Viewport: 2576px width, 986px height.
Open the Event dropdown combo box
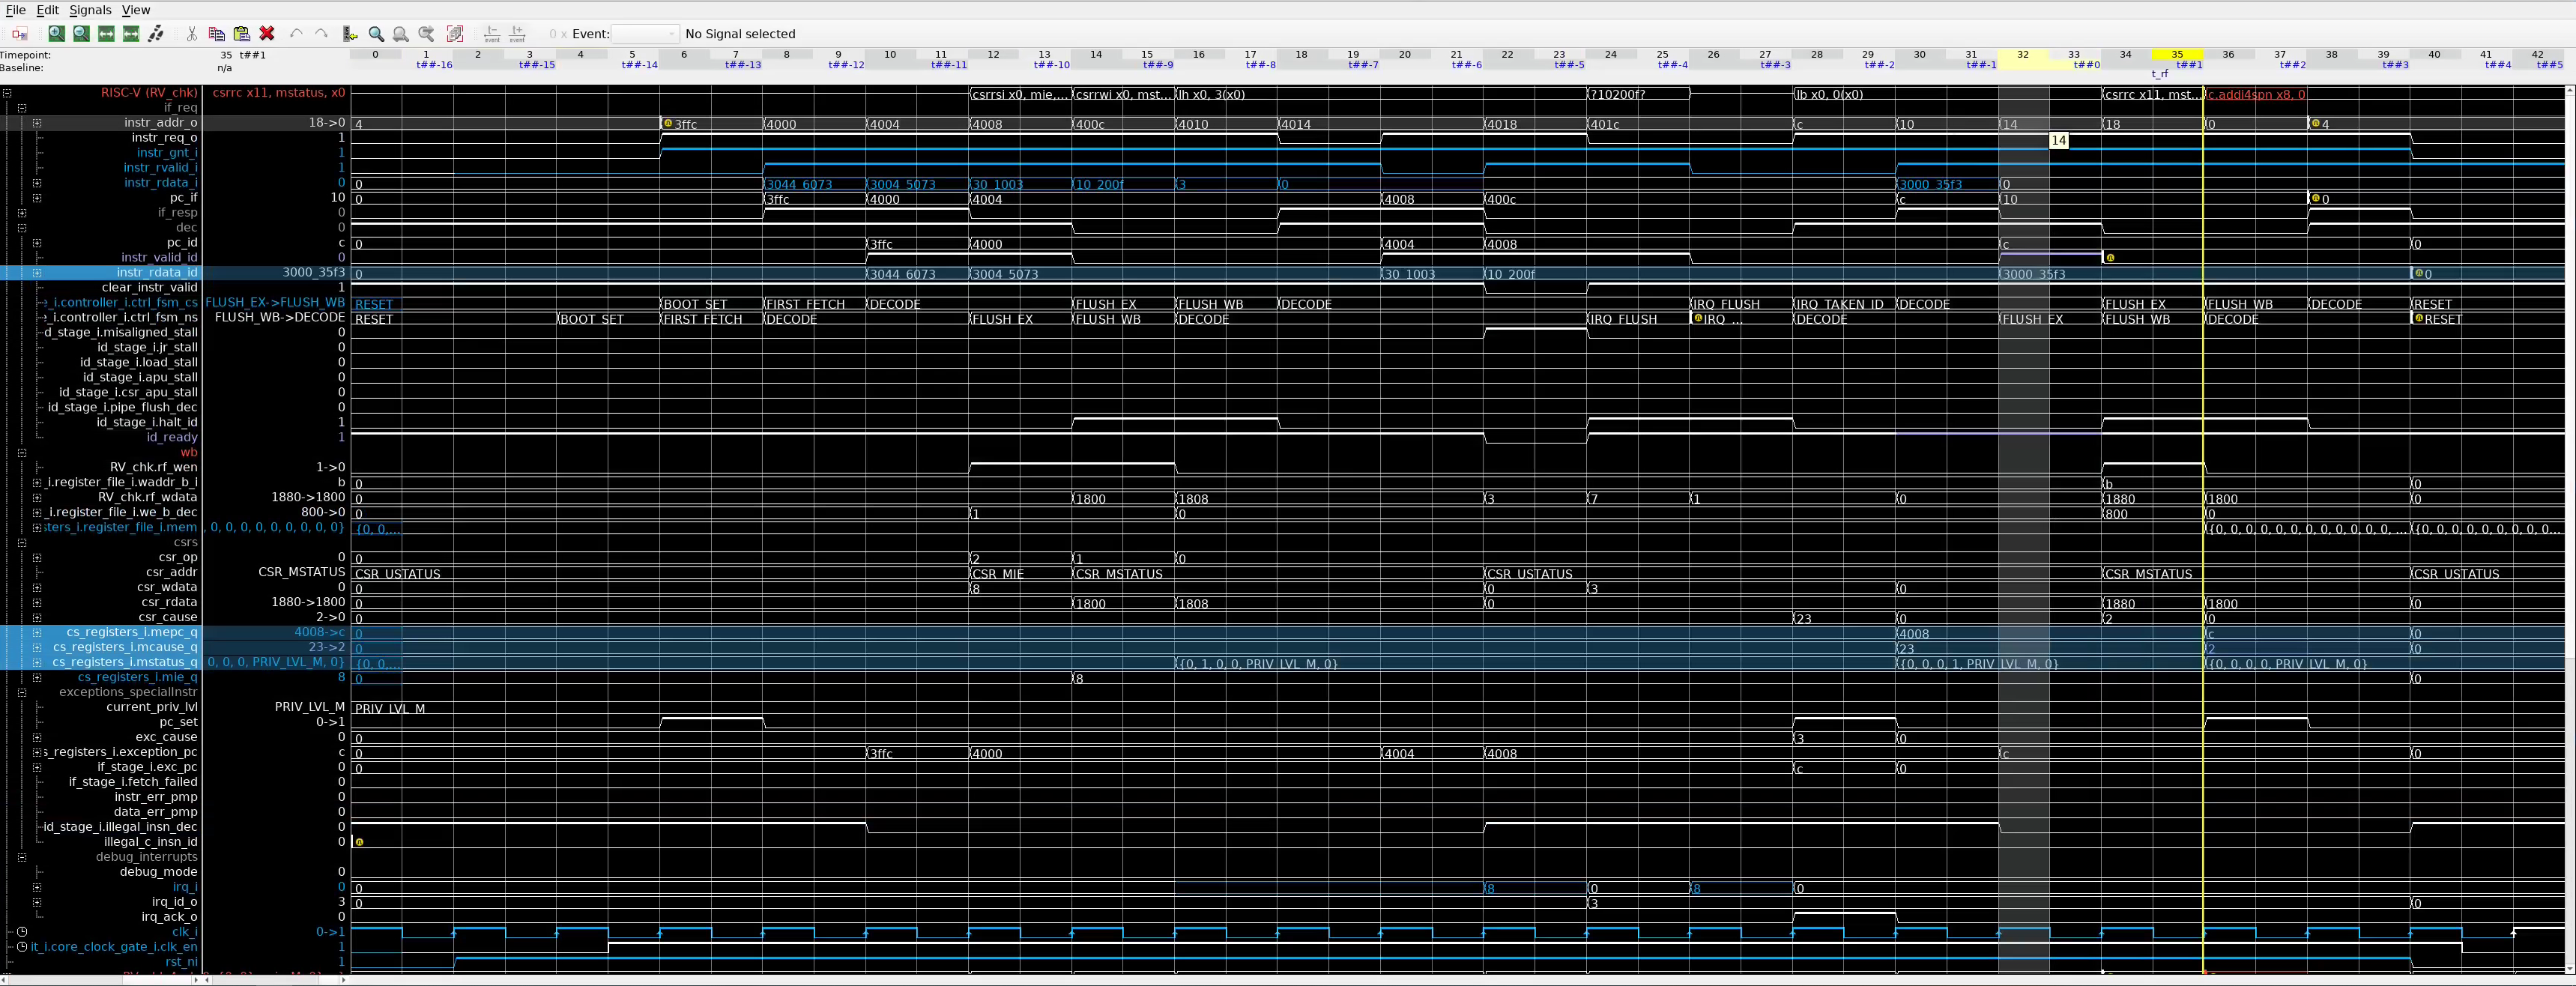click(645, 34)
